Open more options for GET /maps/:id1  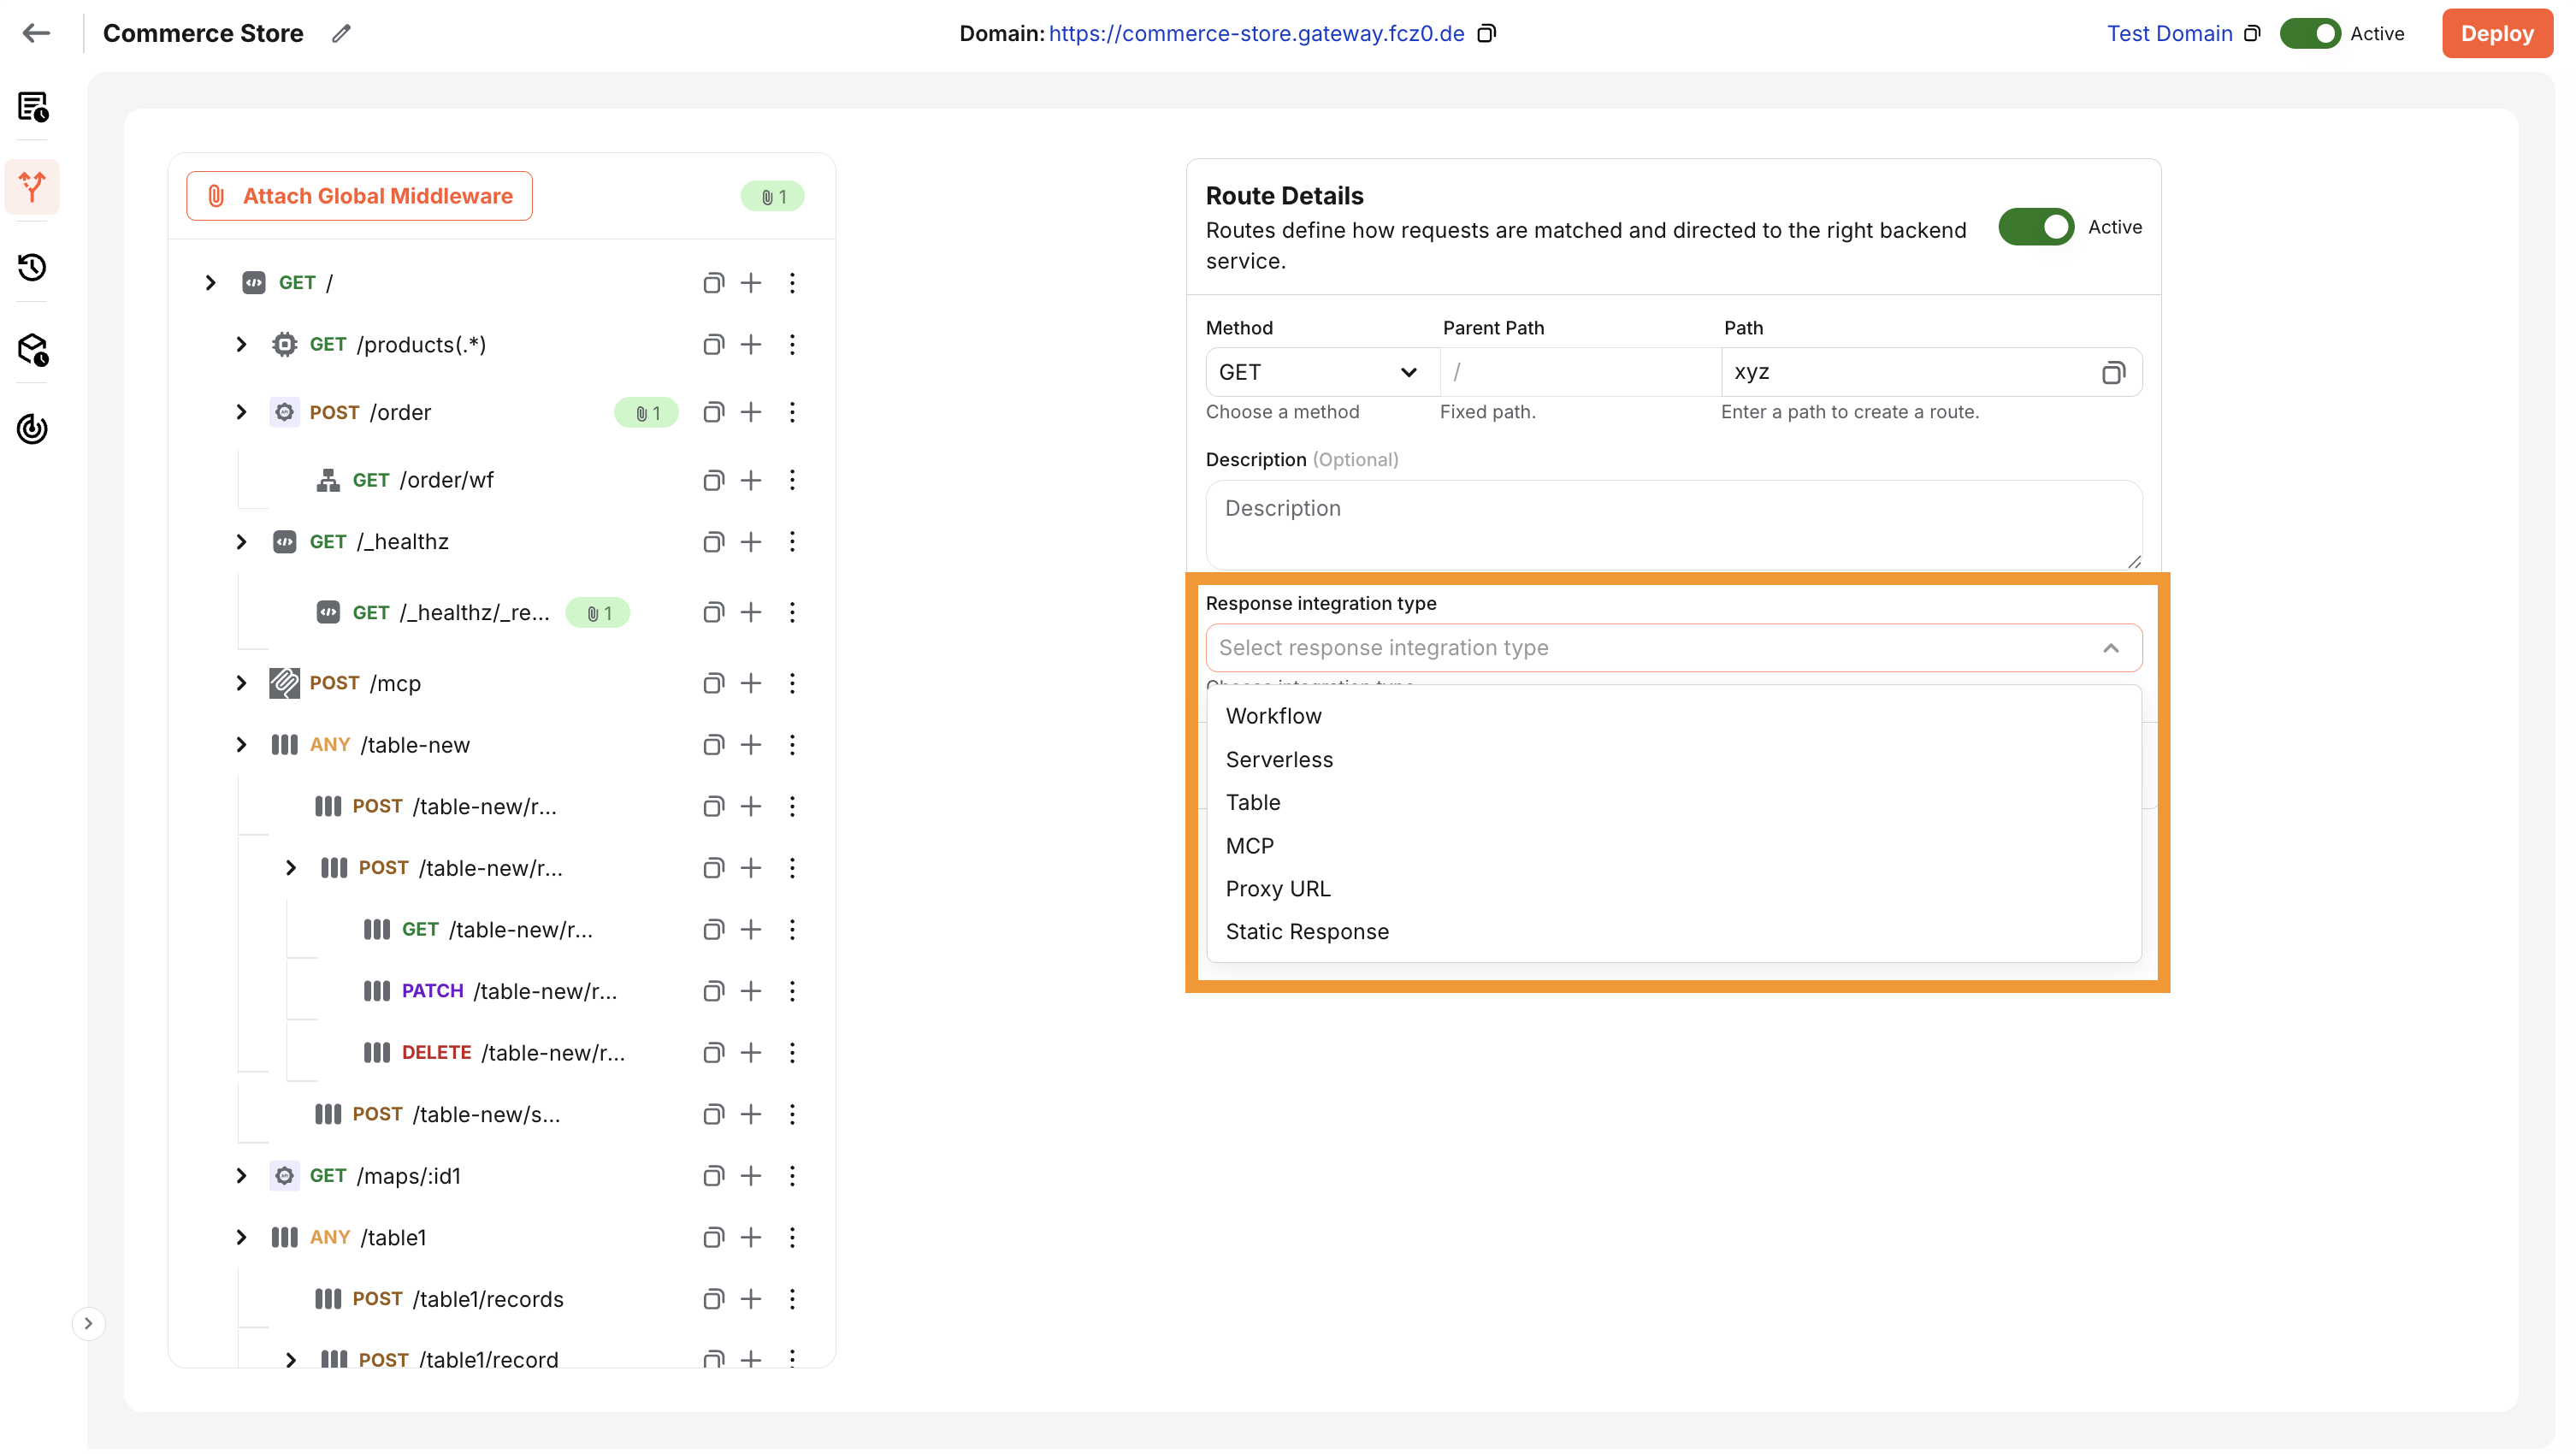pyautogui.click(x=792, y=1176)
